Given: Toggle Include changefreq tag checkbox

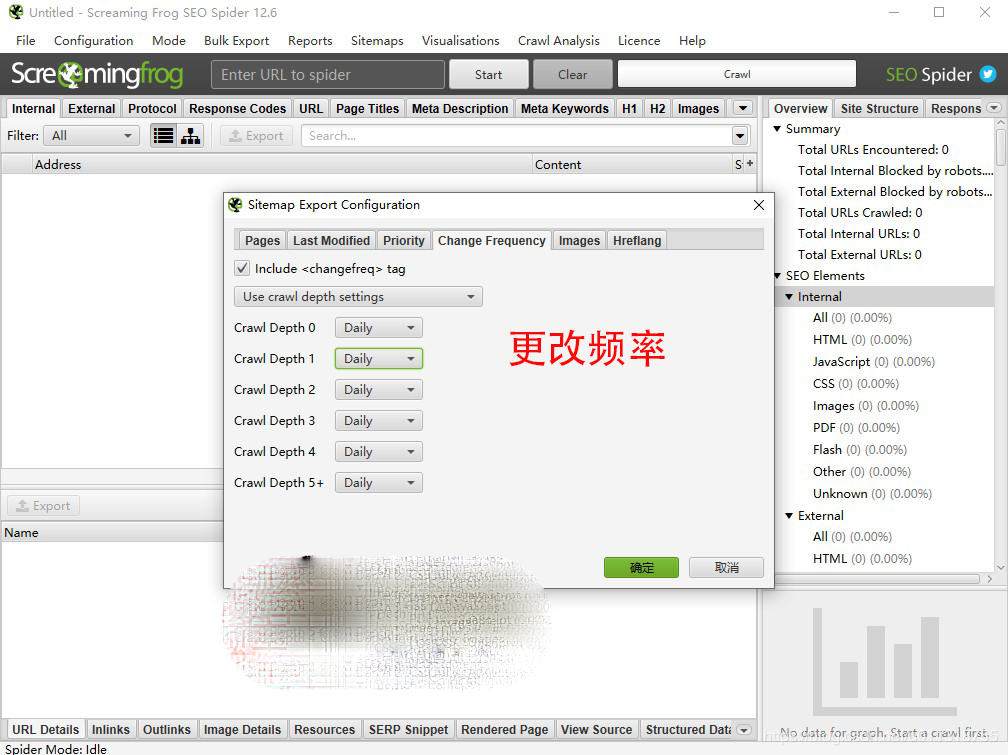Looking at the screenshot, I should 242,268.
